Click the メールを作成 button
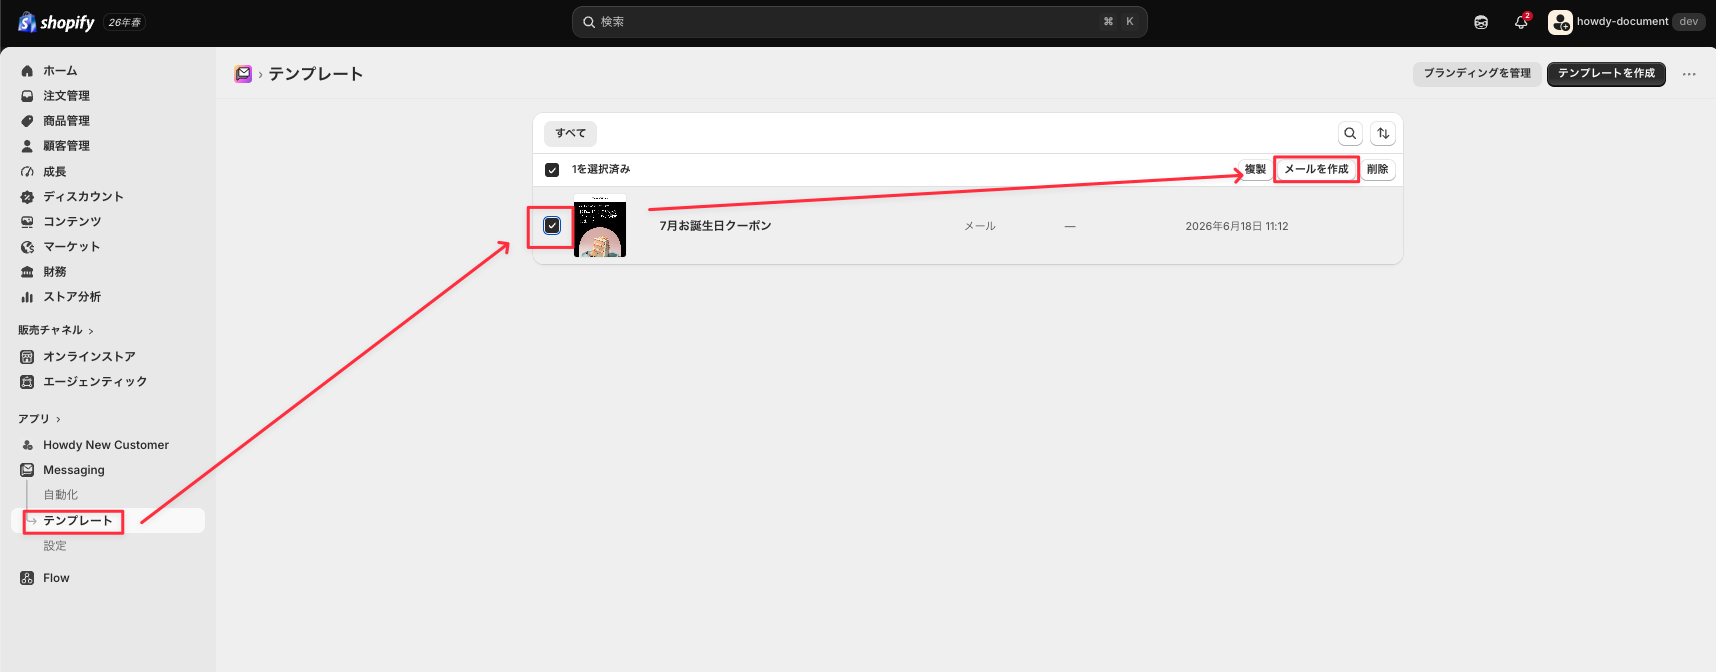Screen dimensions: 1716x672 point(1316,170)
